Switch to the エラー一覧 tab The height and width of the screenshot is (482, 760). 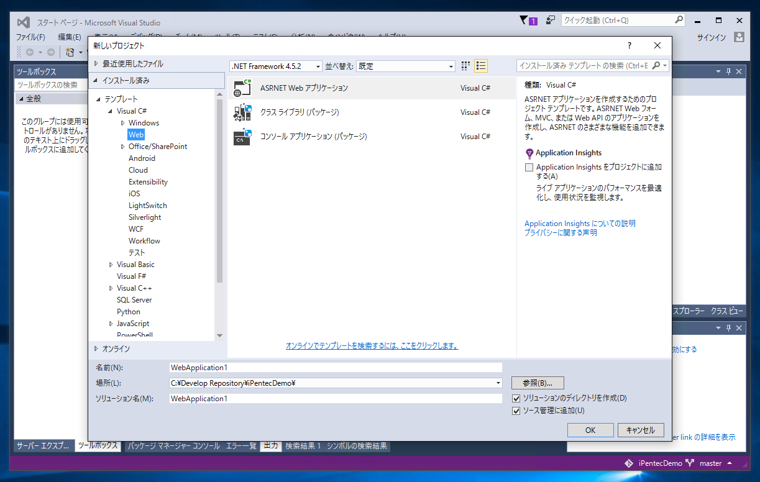[241, 446]
